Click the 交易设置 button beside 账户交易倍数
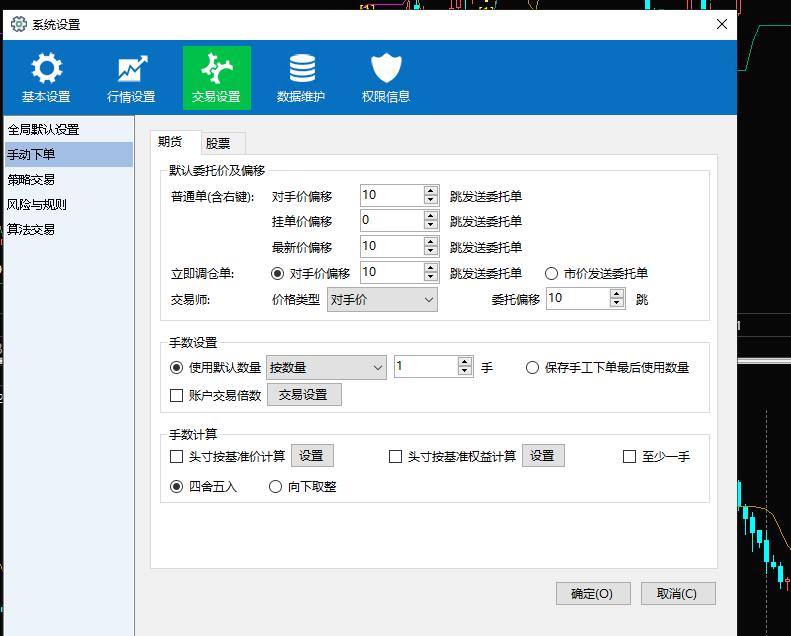This screenshot has width=791, height=636. click(303, 395)
